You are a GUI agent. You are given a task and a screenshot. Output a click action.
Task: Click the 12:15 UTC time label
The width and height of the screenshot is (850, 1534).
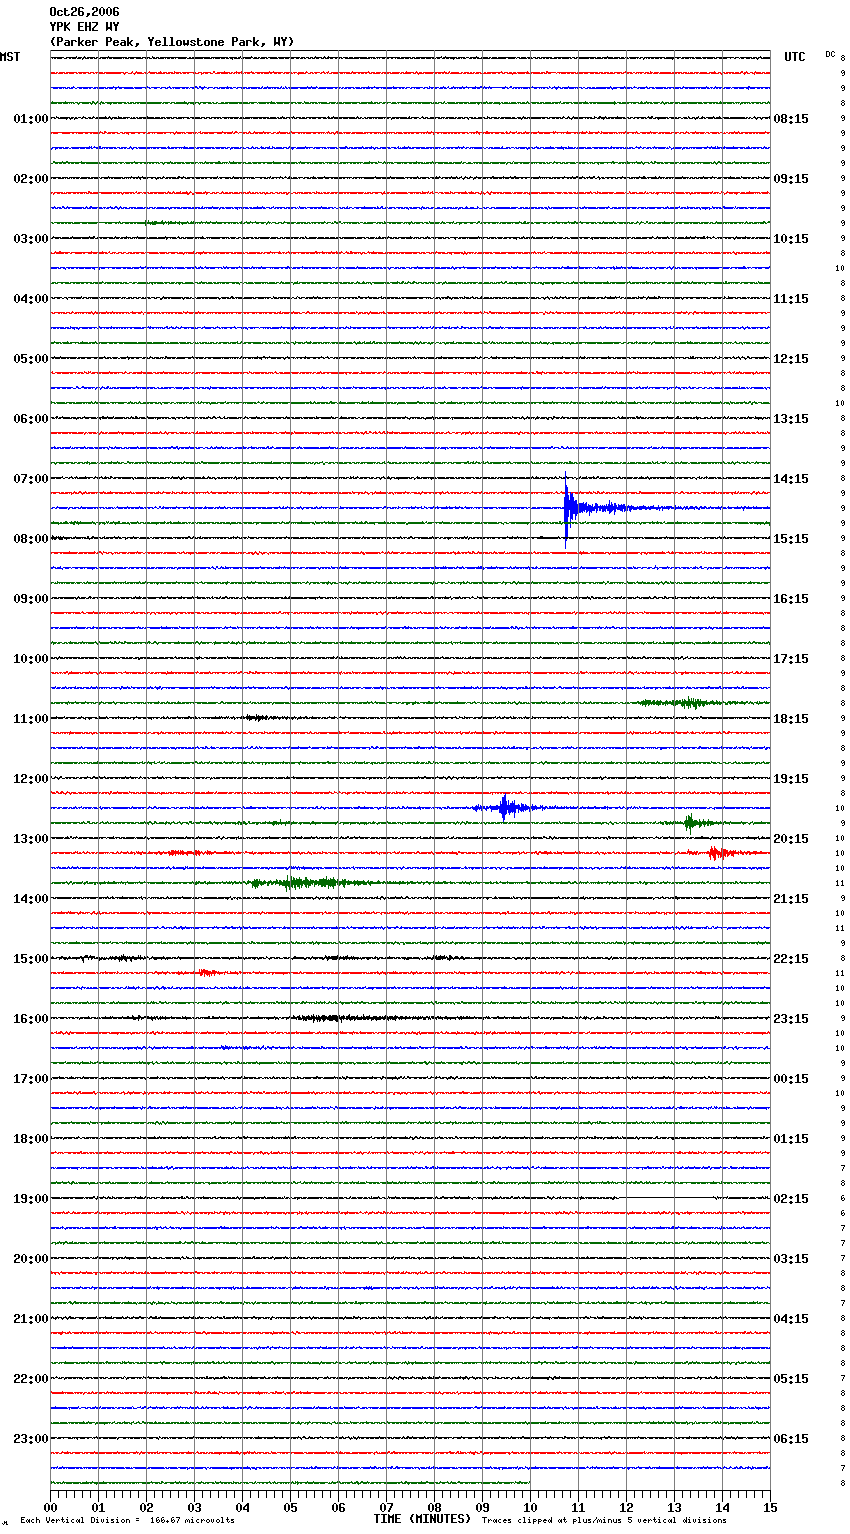point(791,359)
